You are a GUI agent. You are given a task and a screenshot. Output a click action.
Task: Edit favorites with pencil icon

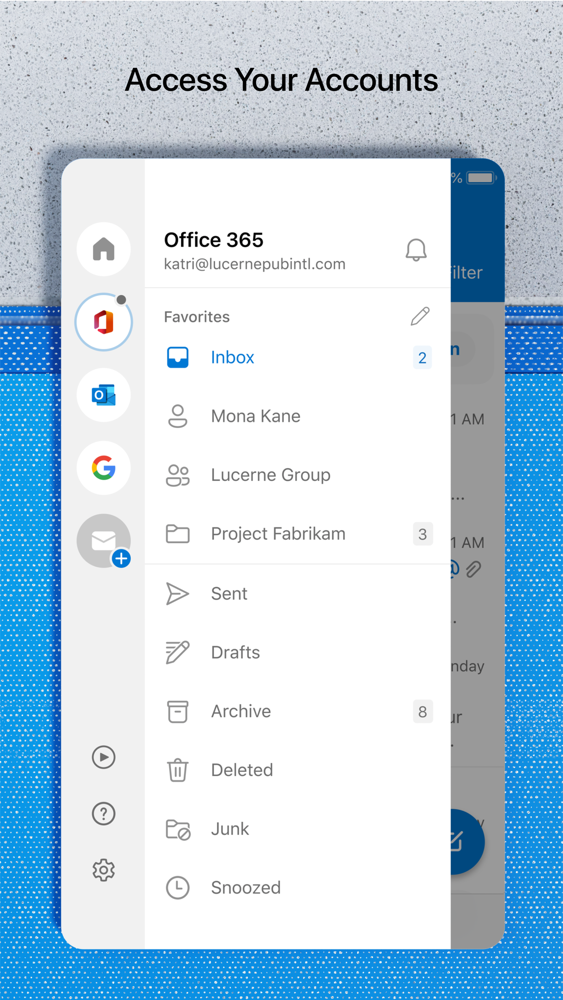(420, 316)
